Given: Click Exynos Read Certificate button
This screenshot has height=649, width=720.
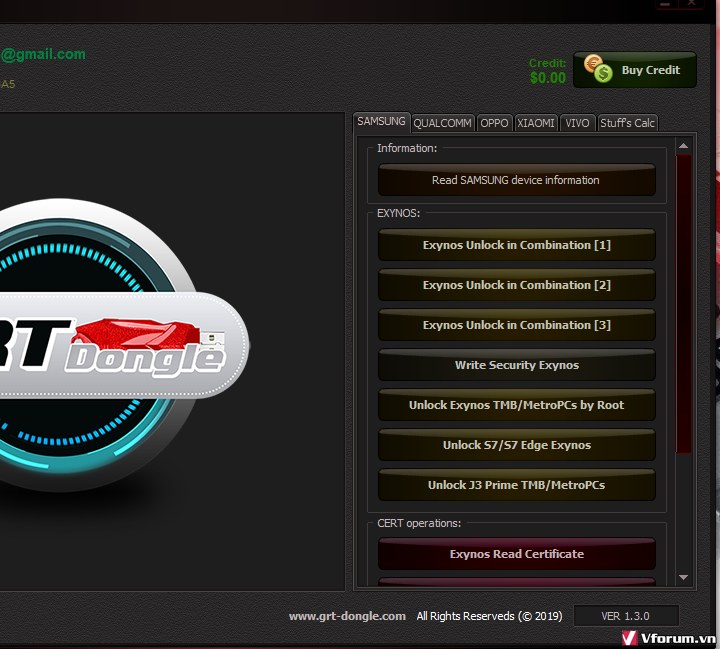Looking at the screenshot, I should click(517, 554).
